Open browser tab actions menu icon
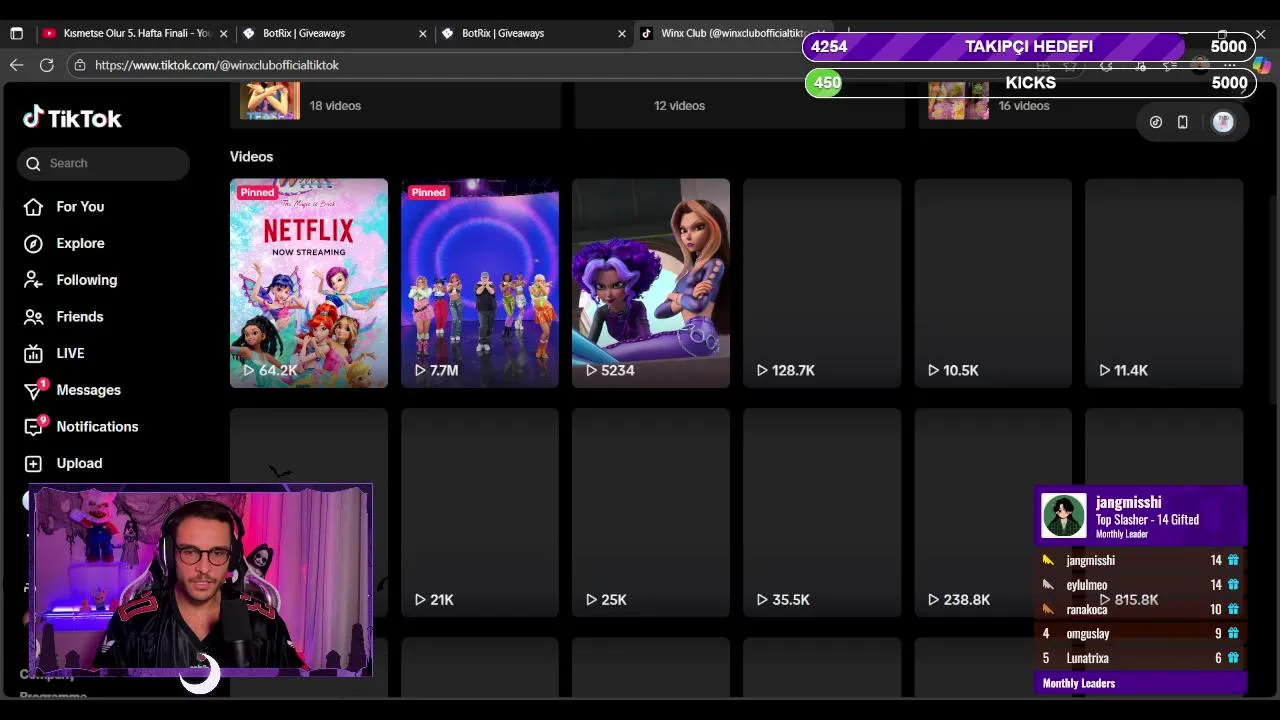 (x=16, y=33)
